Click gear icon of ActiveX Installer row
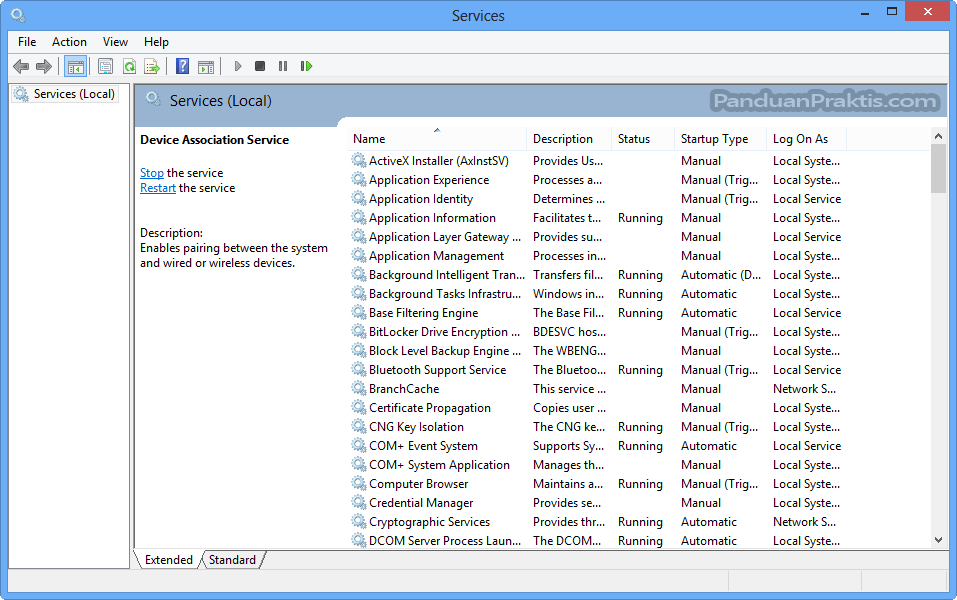The height and width of the screenshot is (600, 957). coord(359,160)
